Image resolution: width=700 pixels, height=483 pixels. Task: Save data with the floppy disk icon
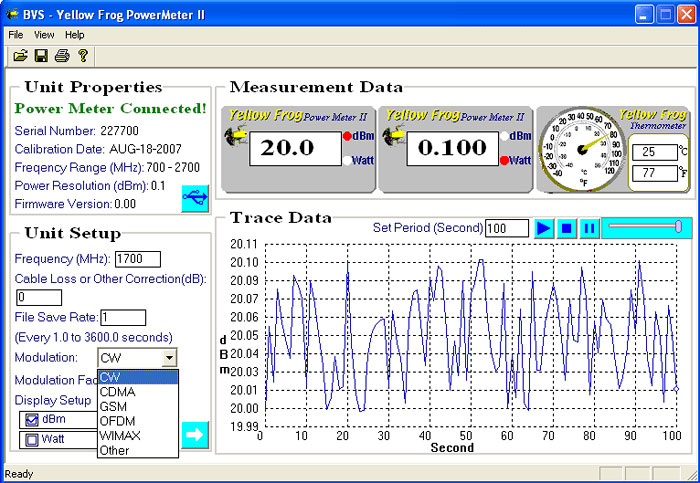[x=41, y=56]
